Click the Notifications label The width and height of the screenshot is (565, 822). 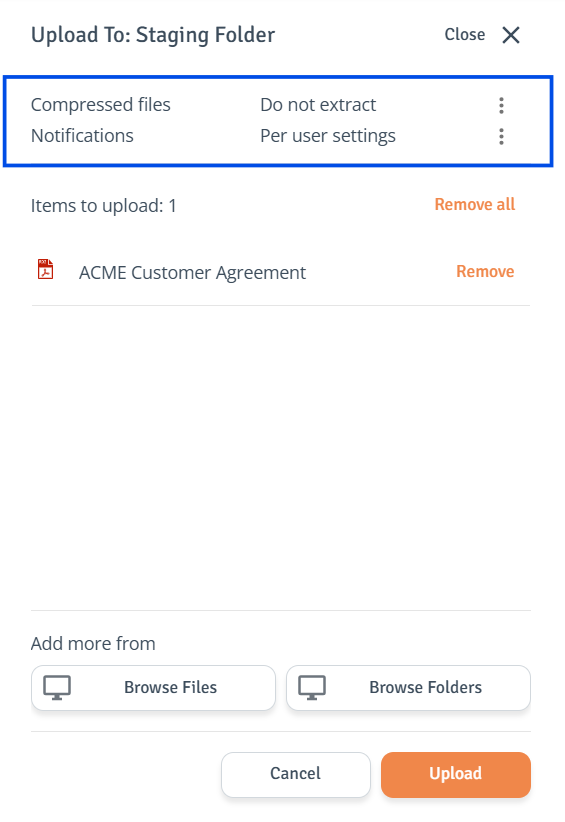pyautogui.click(x=82, y=136)
